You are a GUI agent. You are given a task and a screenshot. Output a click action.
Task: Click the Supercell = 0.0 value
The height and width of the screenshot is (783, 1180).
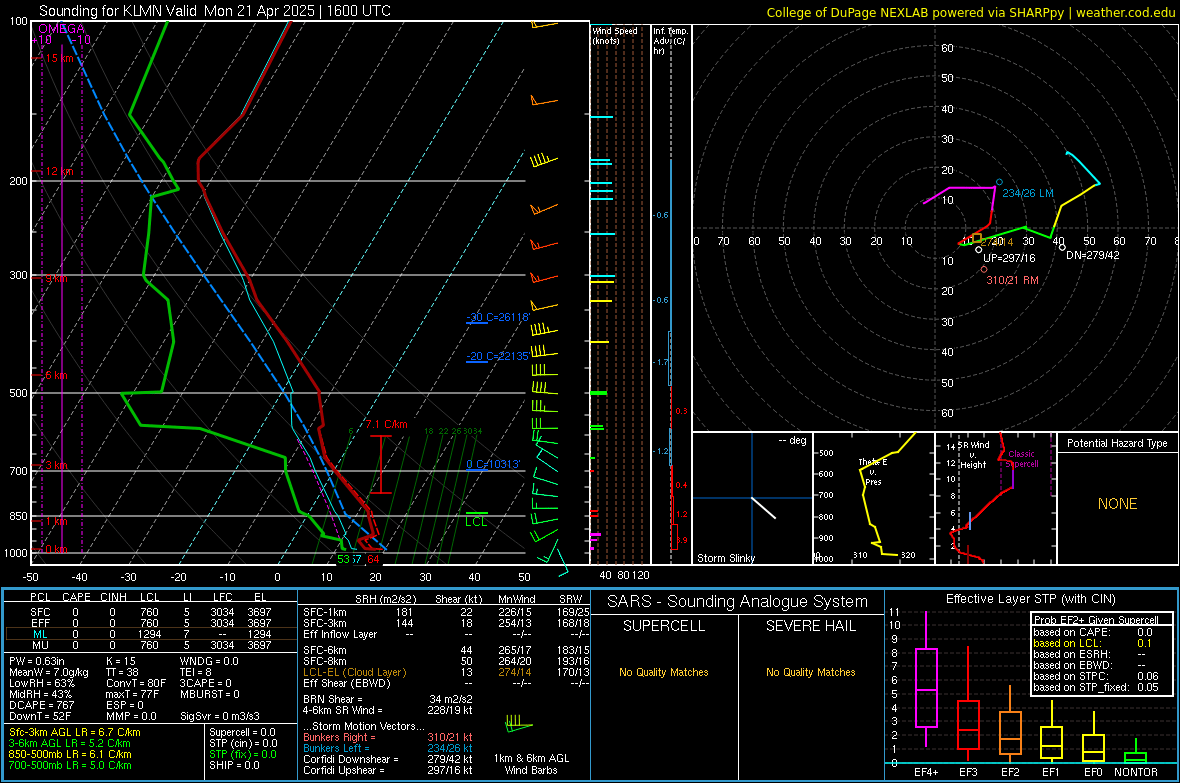(242, 732)
